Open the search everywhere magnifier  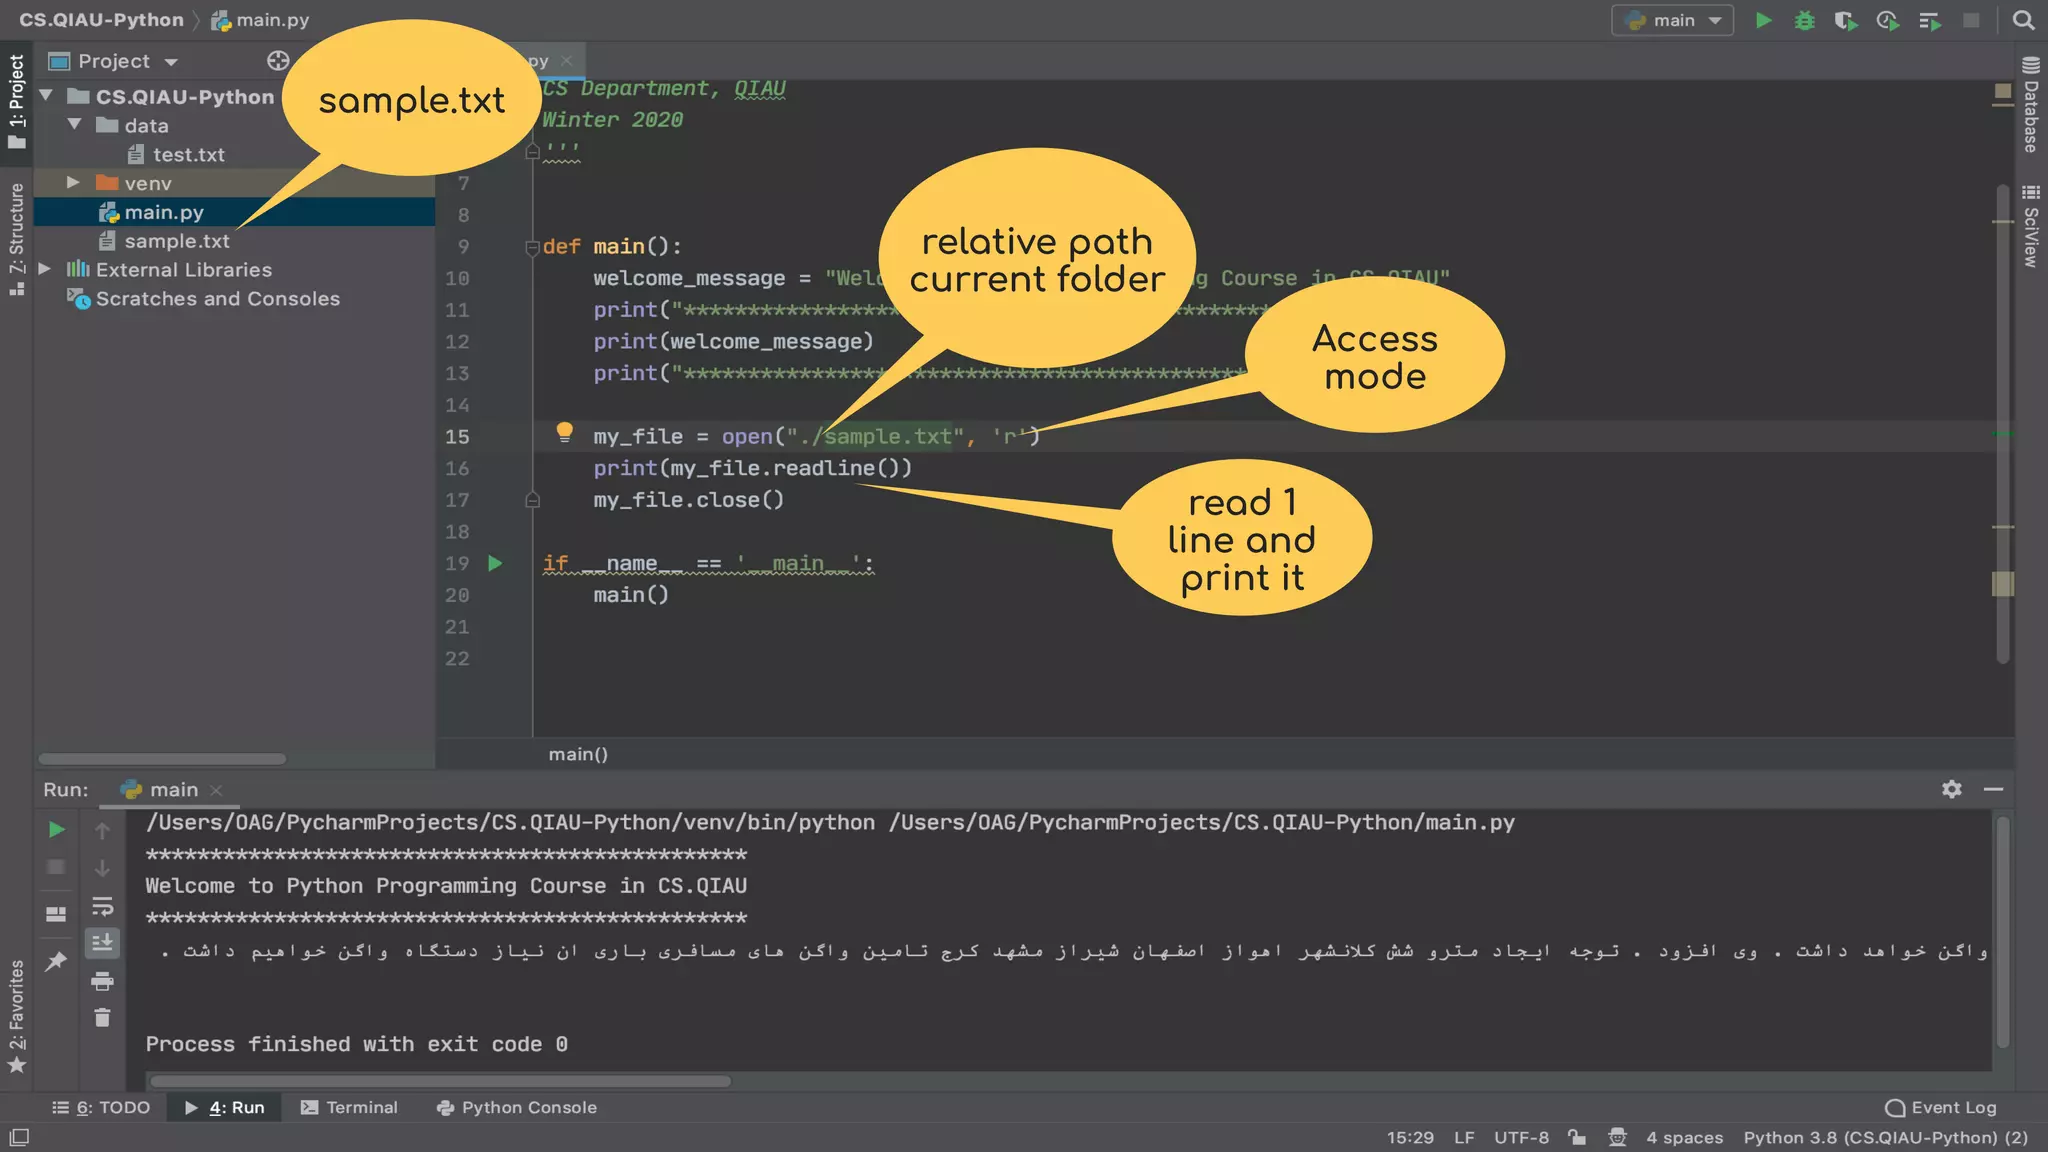tap(2023, 20)
